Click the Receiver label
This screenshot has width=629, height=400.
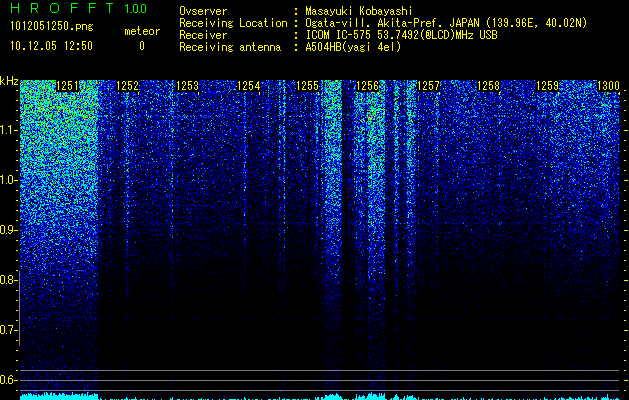click(203, 35)
